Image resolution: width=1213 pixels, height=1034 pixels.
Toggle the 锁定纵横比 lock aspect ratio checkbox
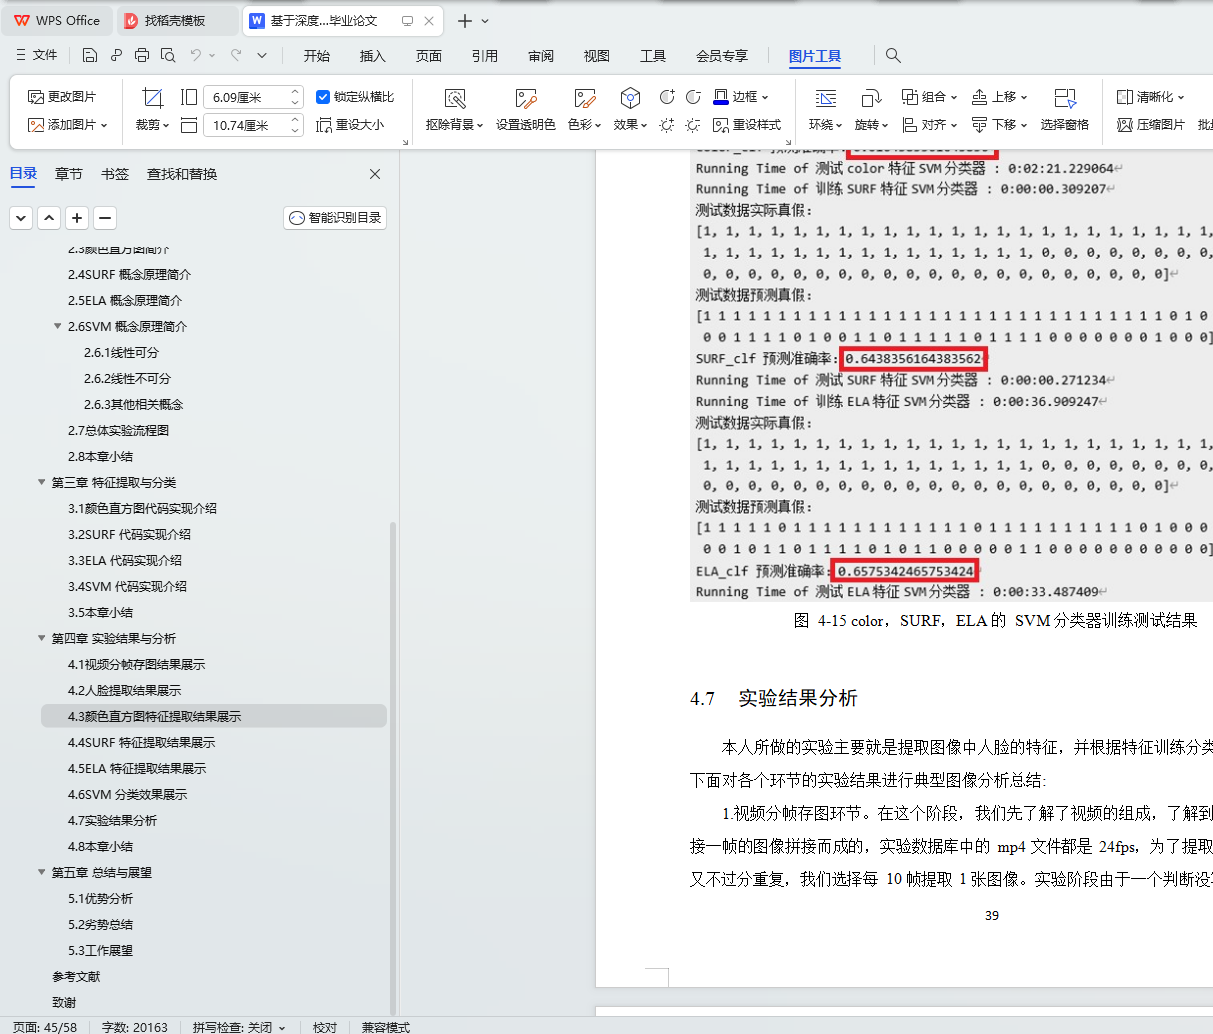point(323,97)
